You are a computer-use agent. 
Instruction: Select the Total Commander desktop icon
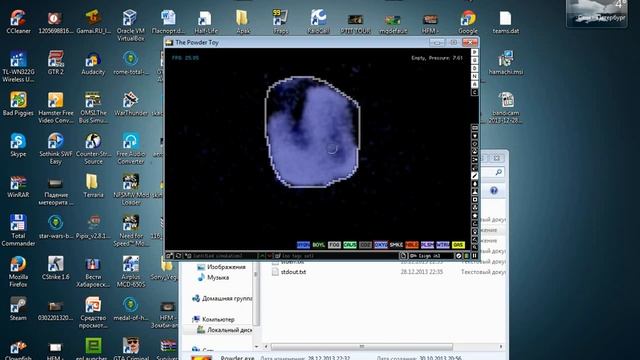coord(18,231)
